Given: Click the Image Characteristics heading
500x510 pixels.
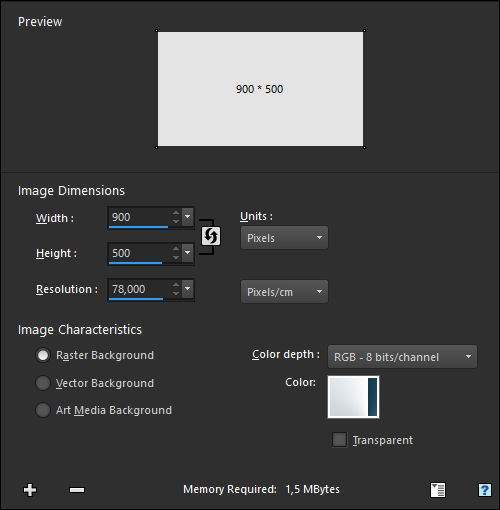Looking at the screenshot, I should pyautogui.click(x=80, y=330).
